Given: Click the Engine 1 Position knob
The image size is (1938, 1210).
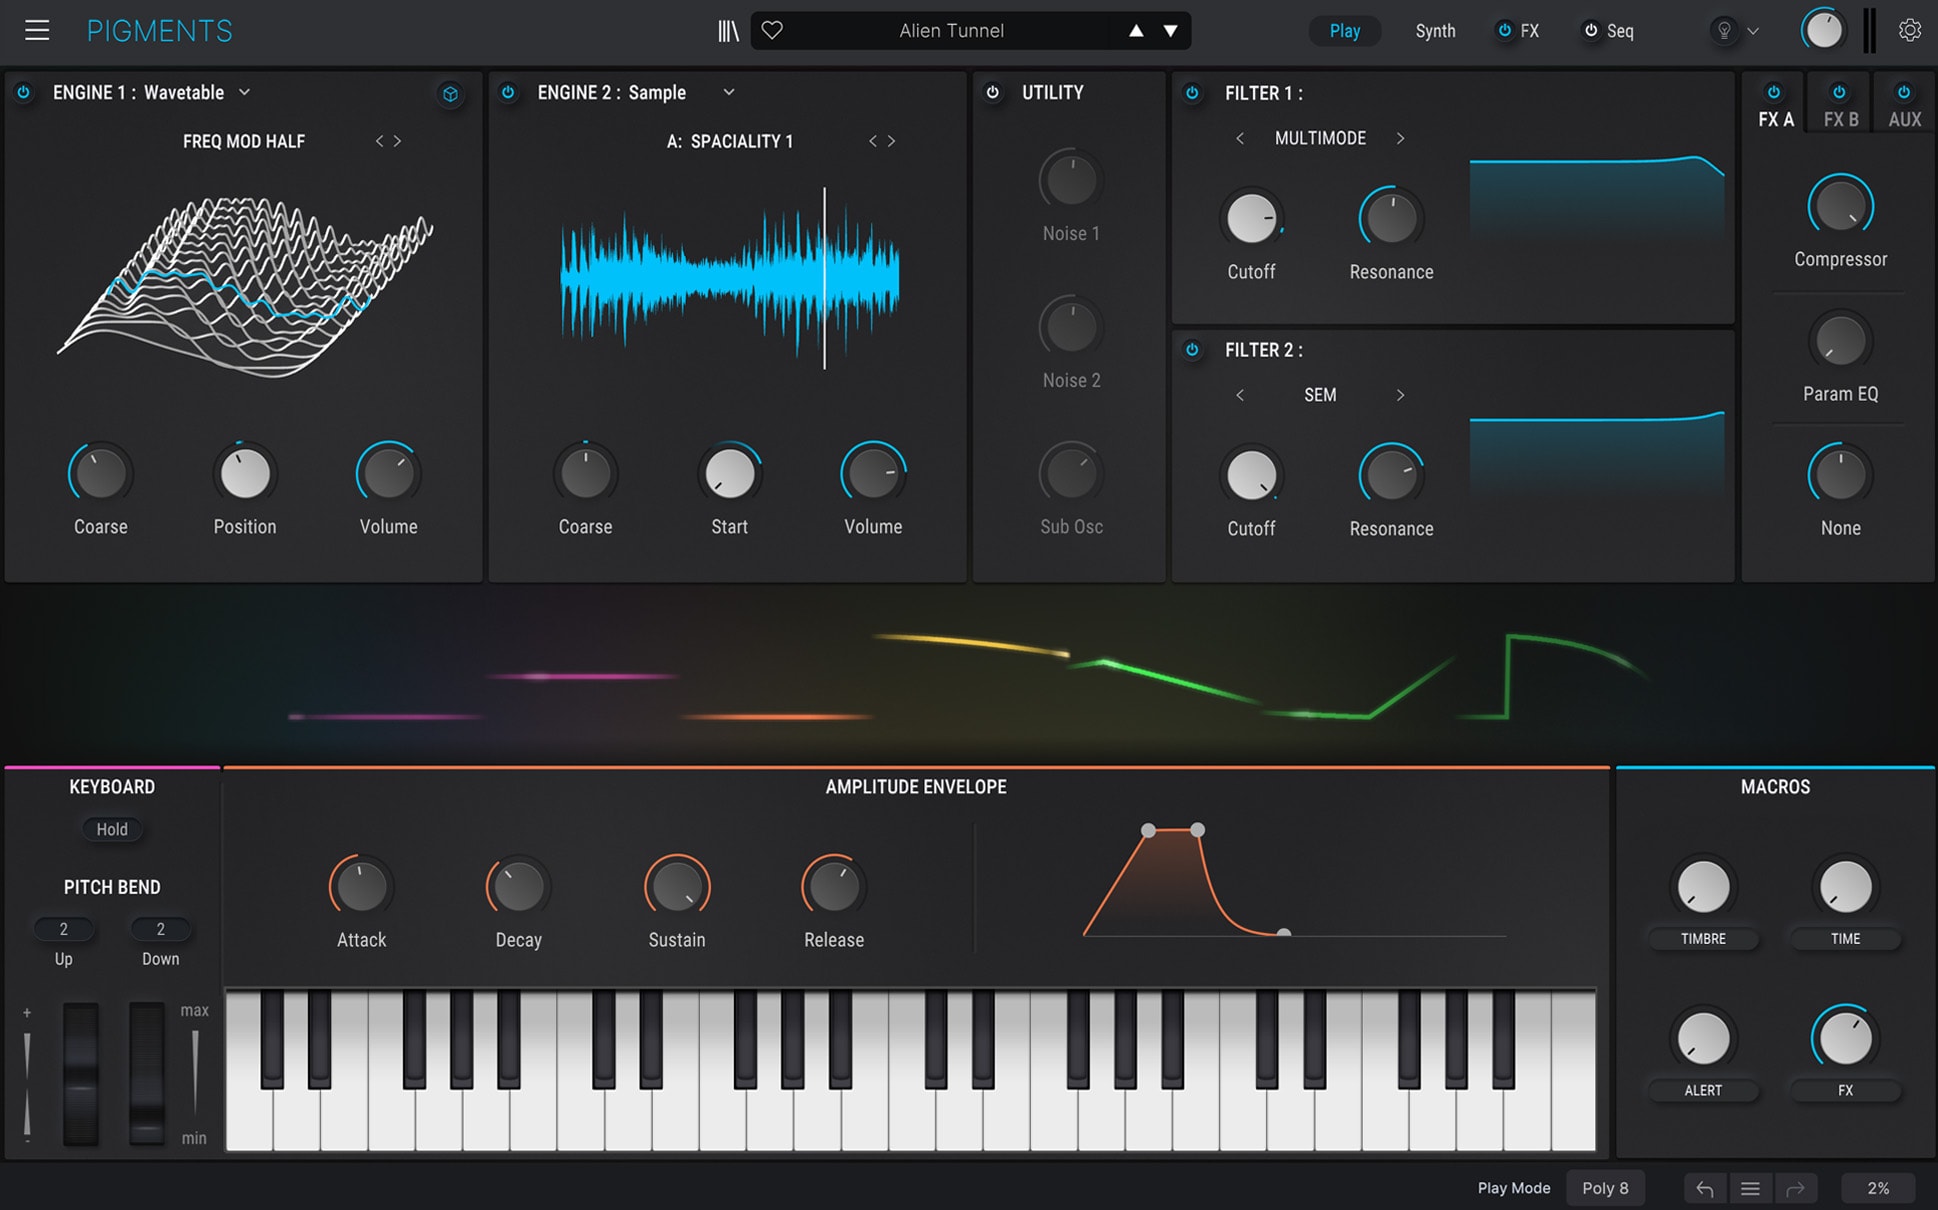Looking at the screenshot, I should point(245,473).
